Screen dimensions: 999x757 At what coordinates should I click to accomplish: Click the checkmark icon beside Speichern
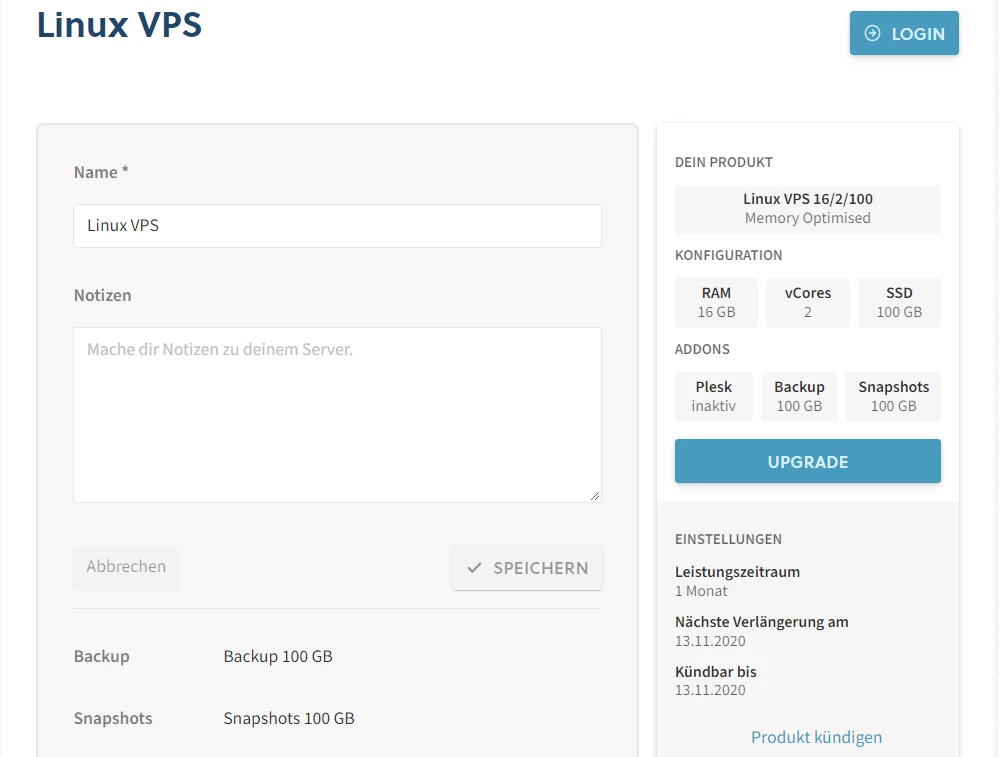[x=475, y=568]
